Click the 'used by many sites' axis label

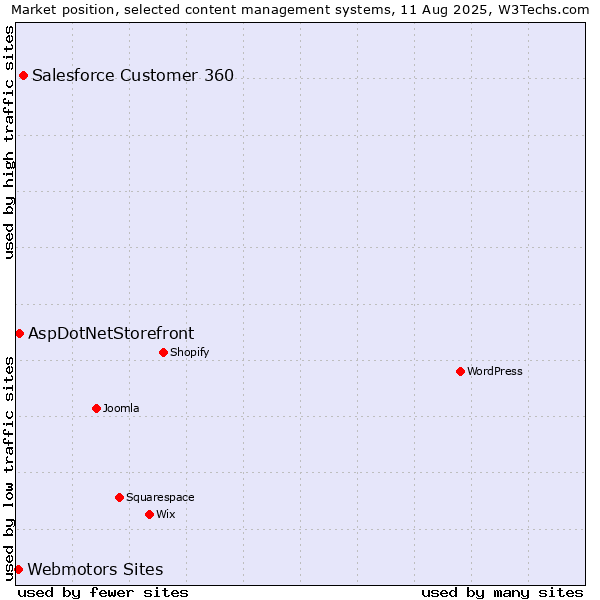(x=502, y=593)
